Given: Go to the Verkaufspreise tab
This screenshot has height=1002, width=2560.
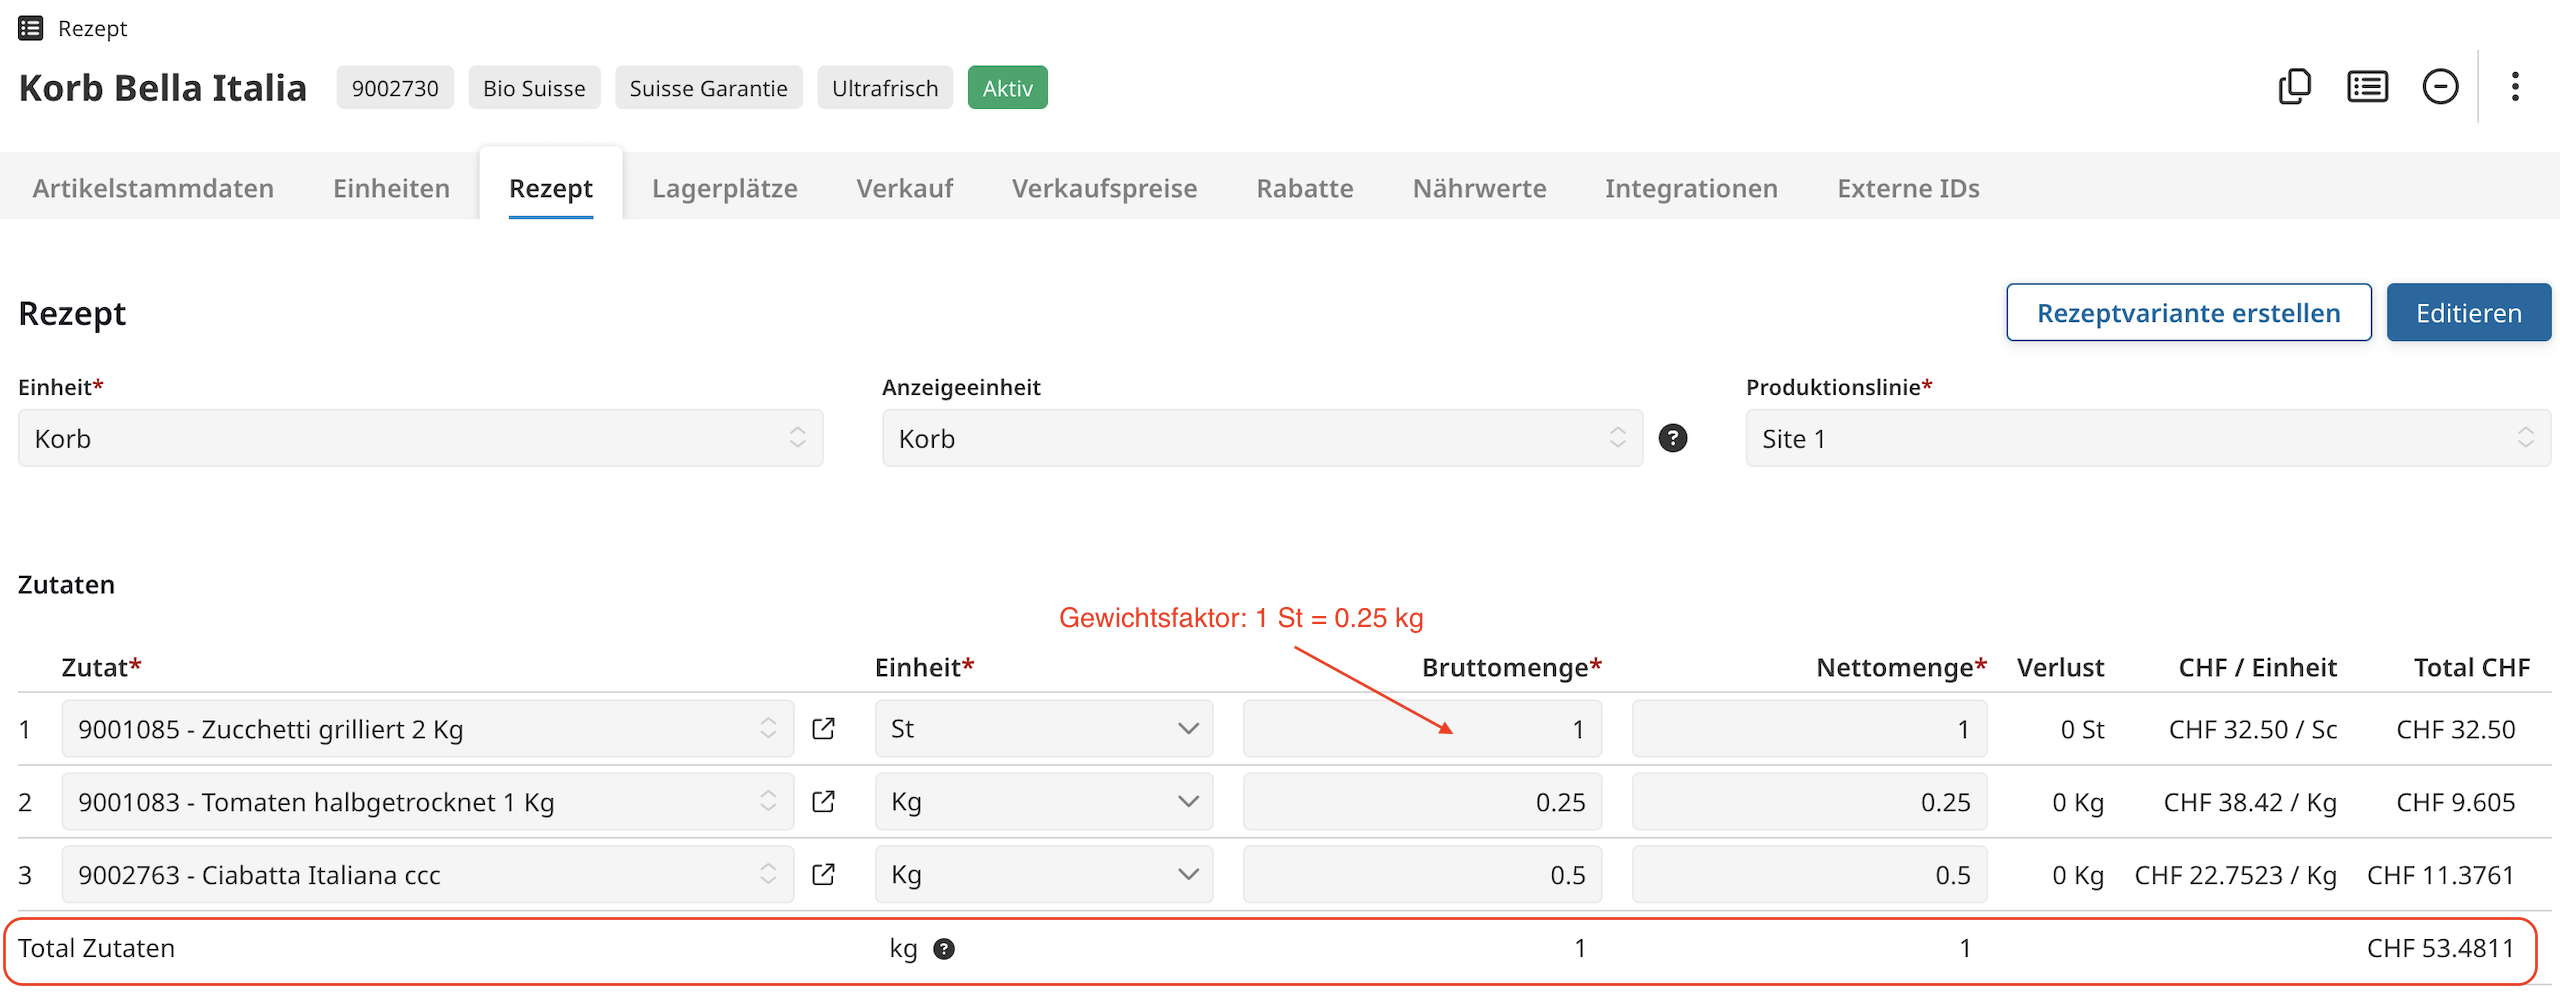Looking at the screenshot, I should pos(1104,188).
